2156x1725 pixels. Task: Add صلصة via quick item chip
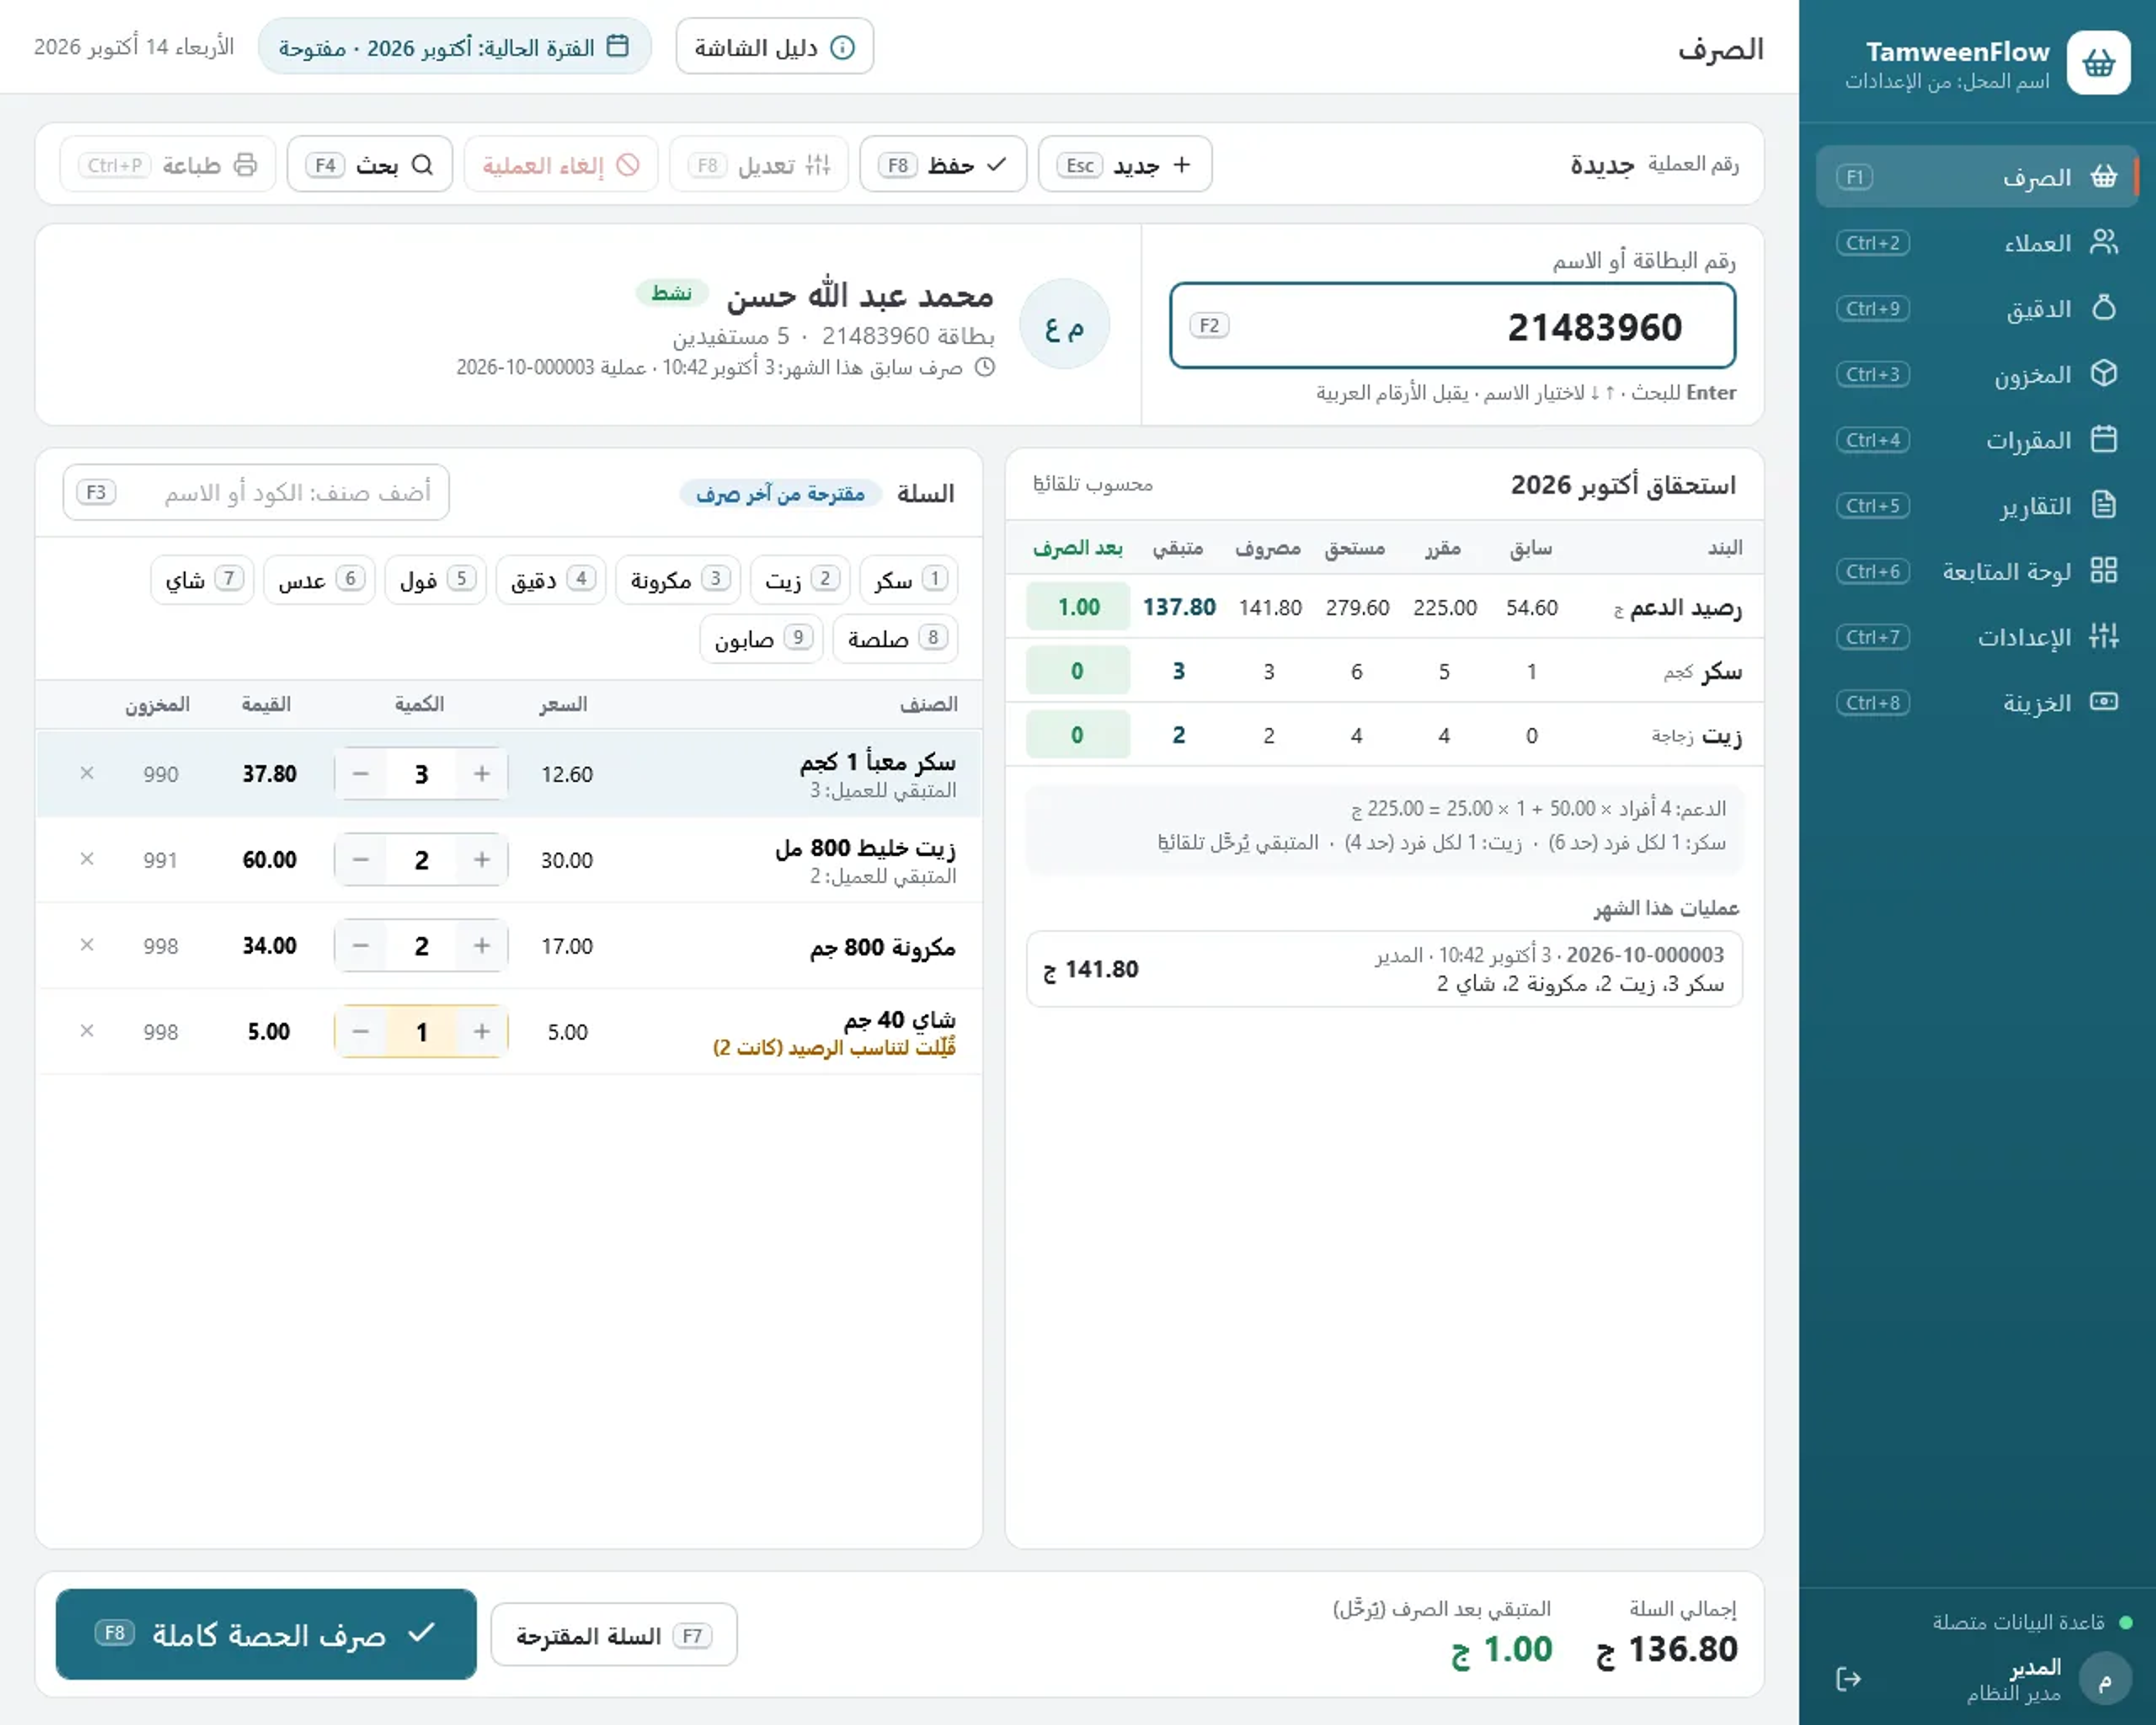point(895,638)
